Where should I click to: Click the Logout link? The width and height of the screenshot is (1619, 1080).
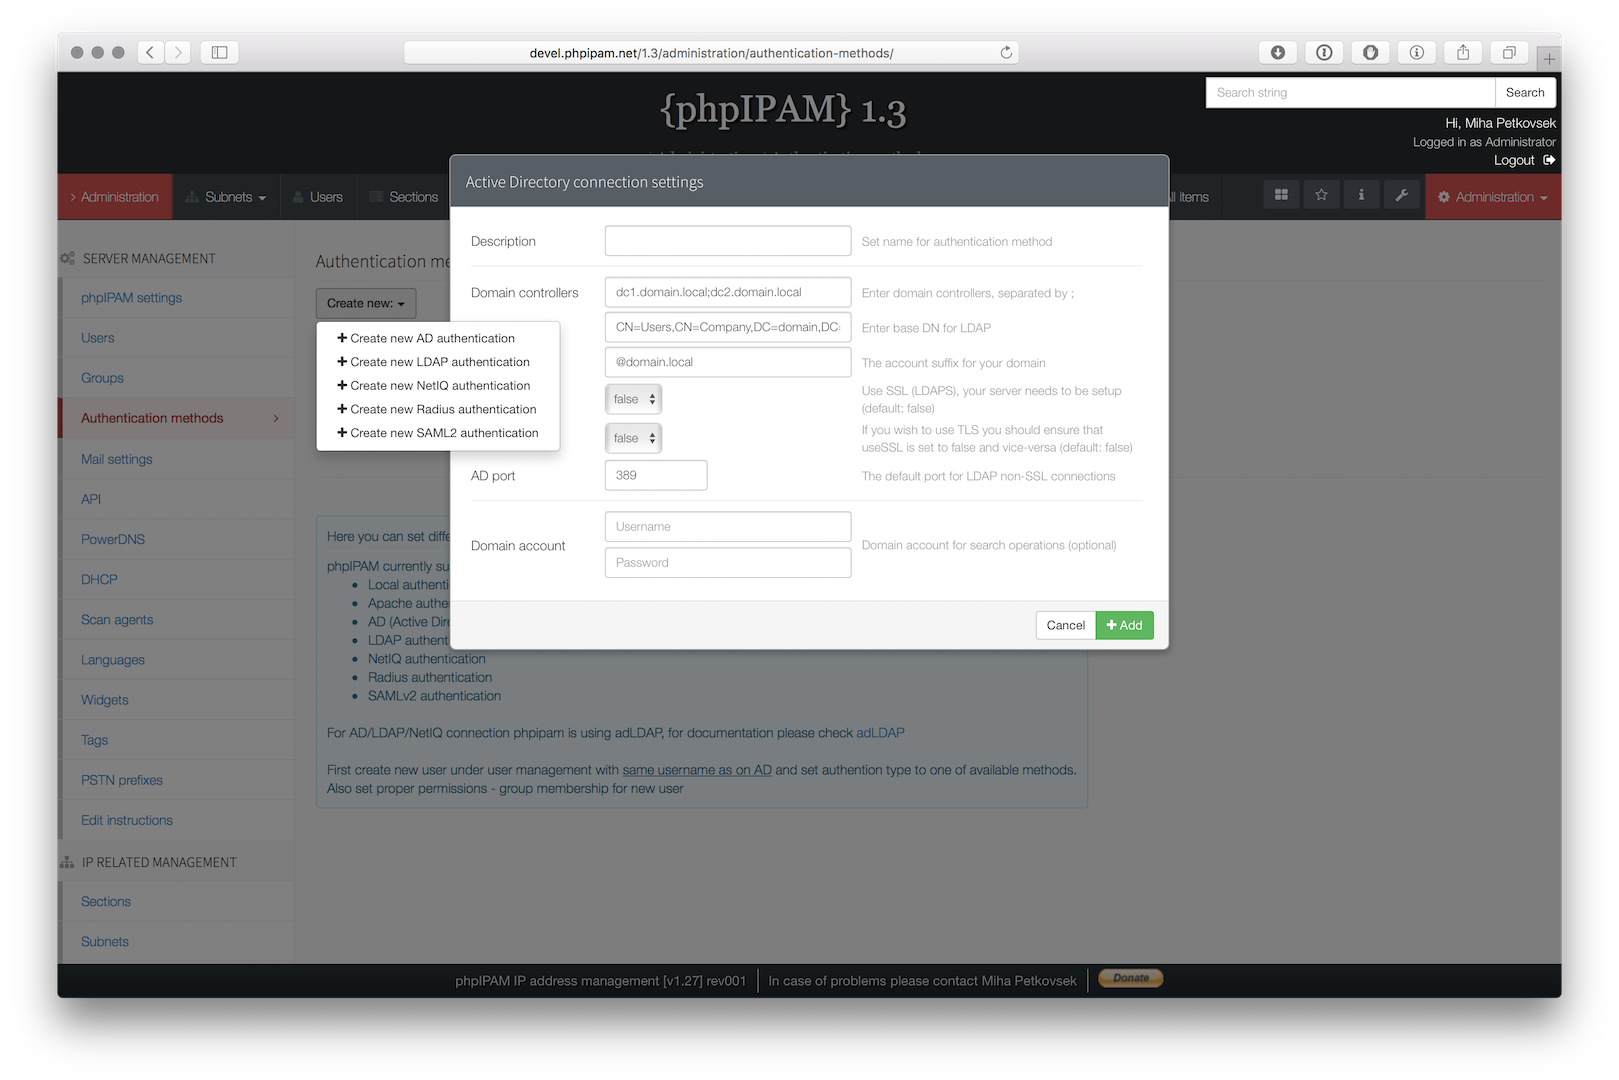pos(1514,160)
